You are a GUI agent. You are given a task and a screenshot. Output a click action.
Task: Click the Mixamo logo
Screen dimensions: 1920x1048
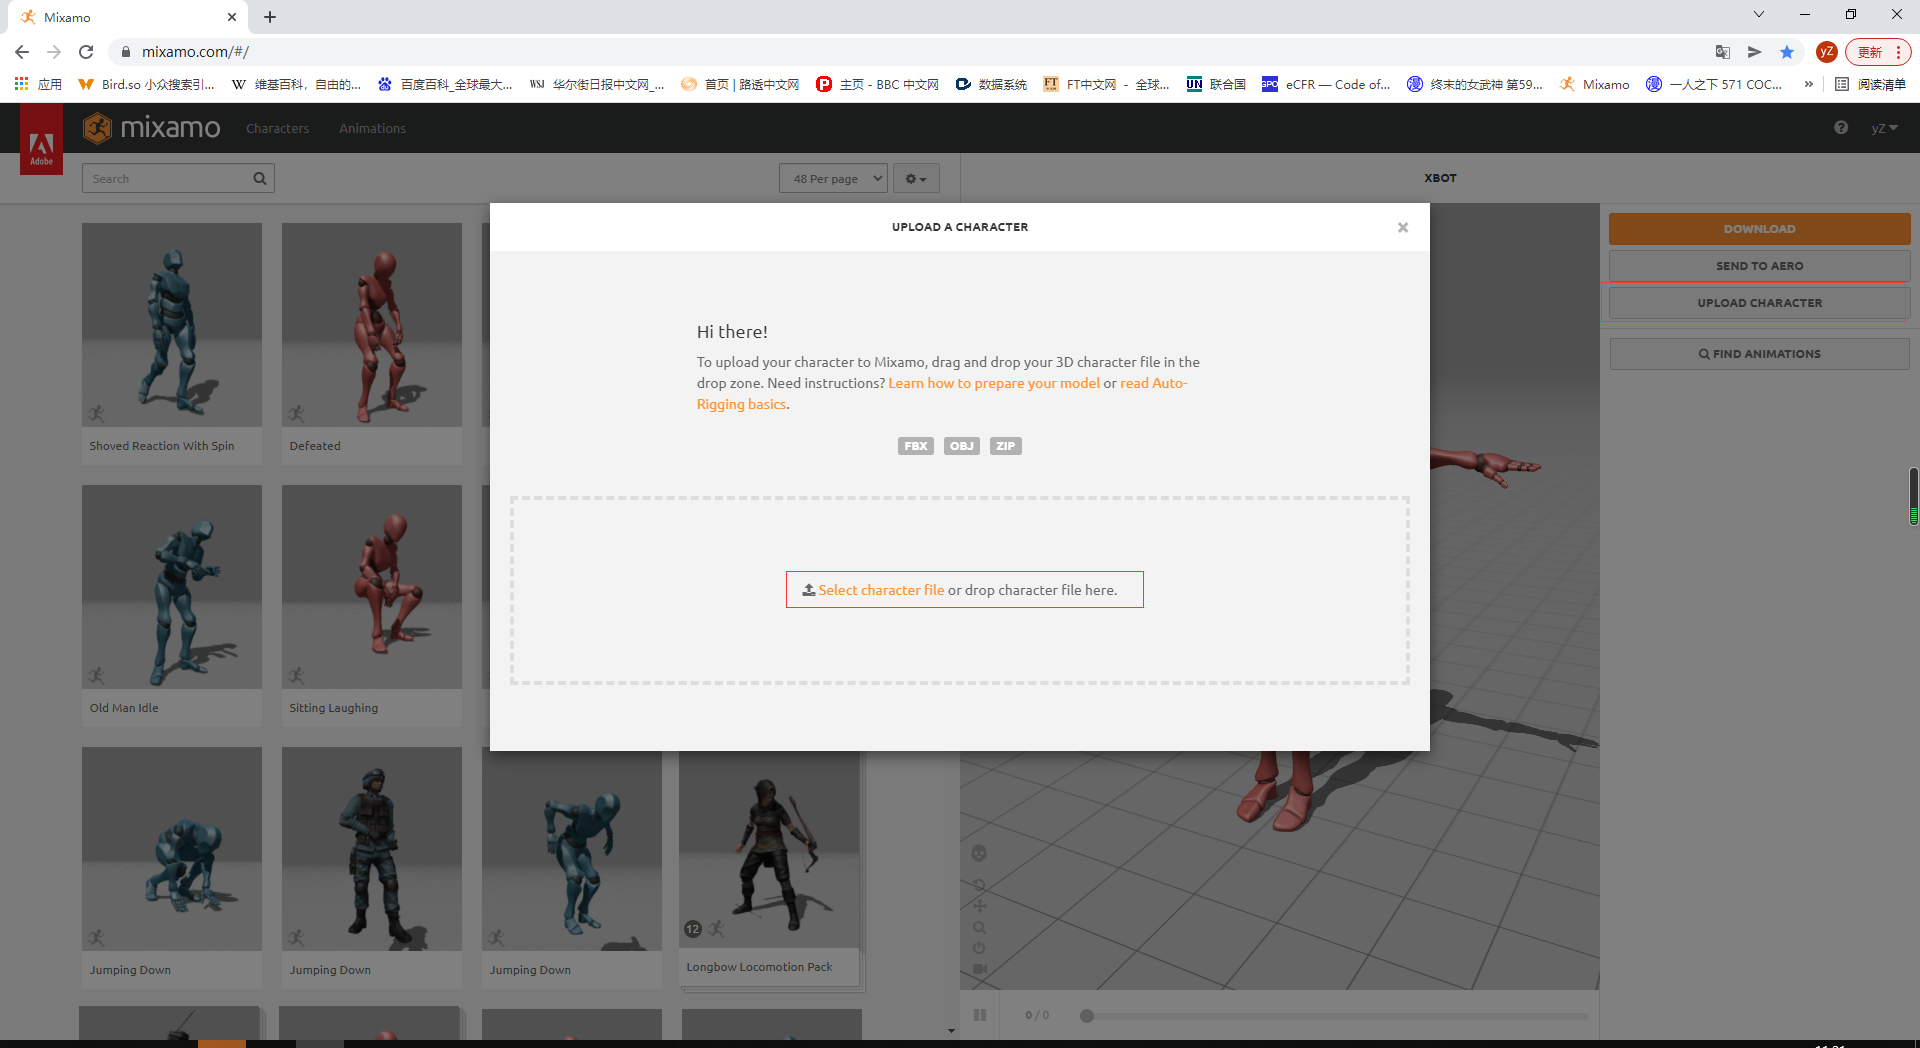(x=152, y=128)
